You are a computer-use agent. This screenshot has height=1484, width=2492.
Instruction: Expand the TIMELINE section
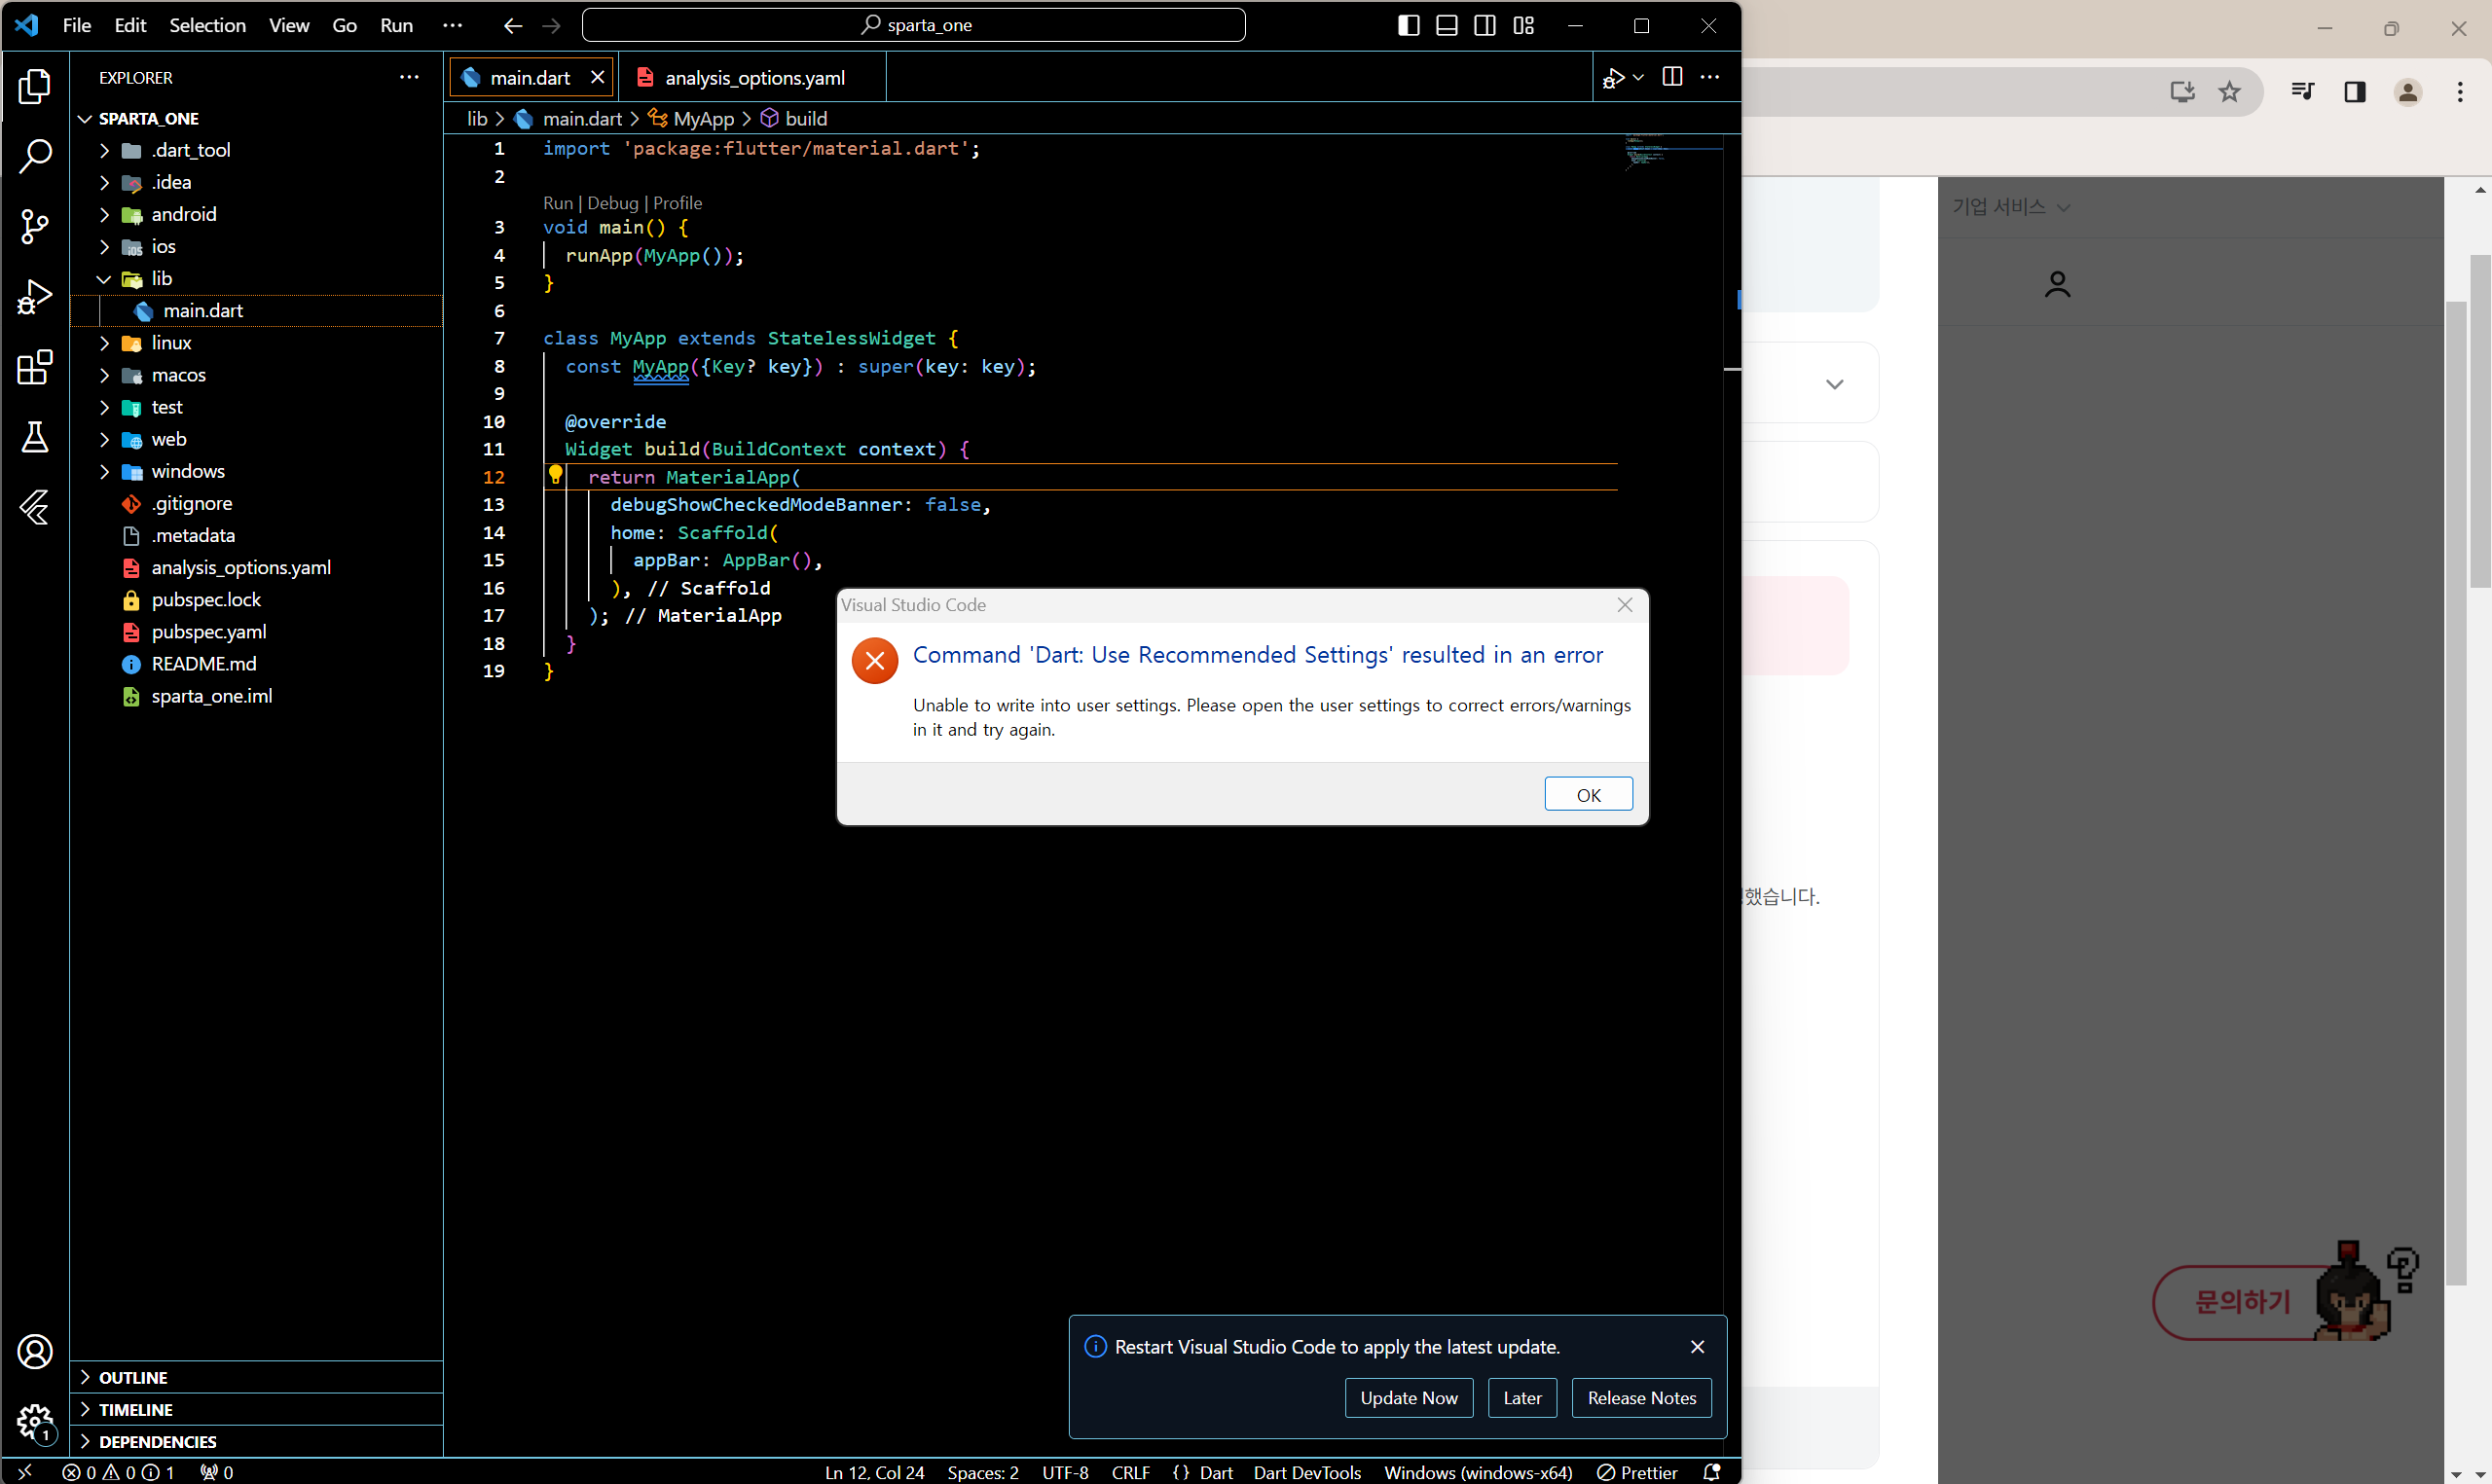256,1409
